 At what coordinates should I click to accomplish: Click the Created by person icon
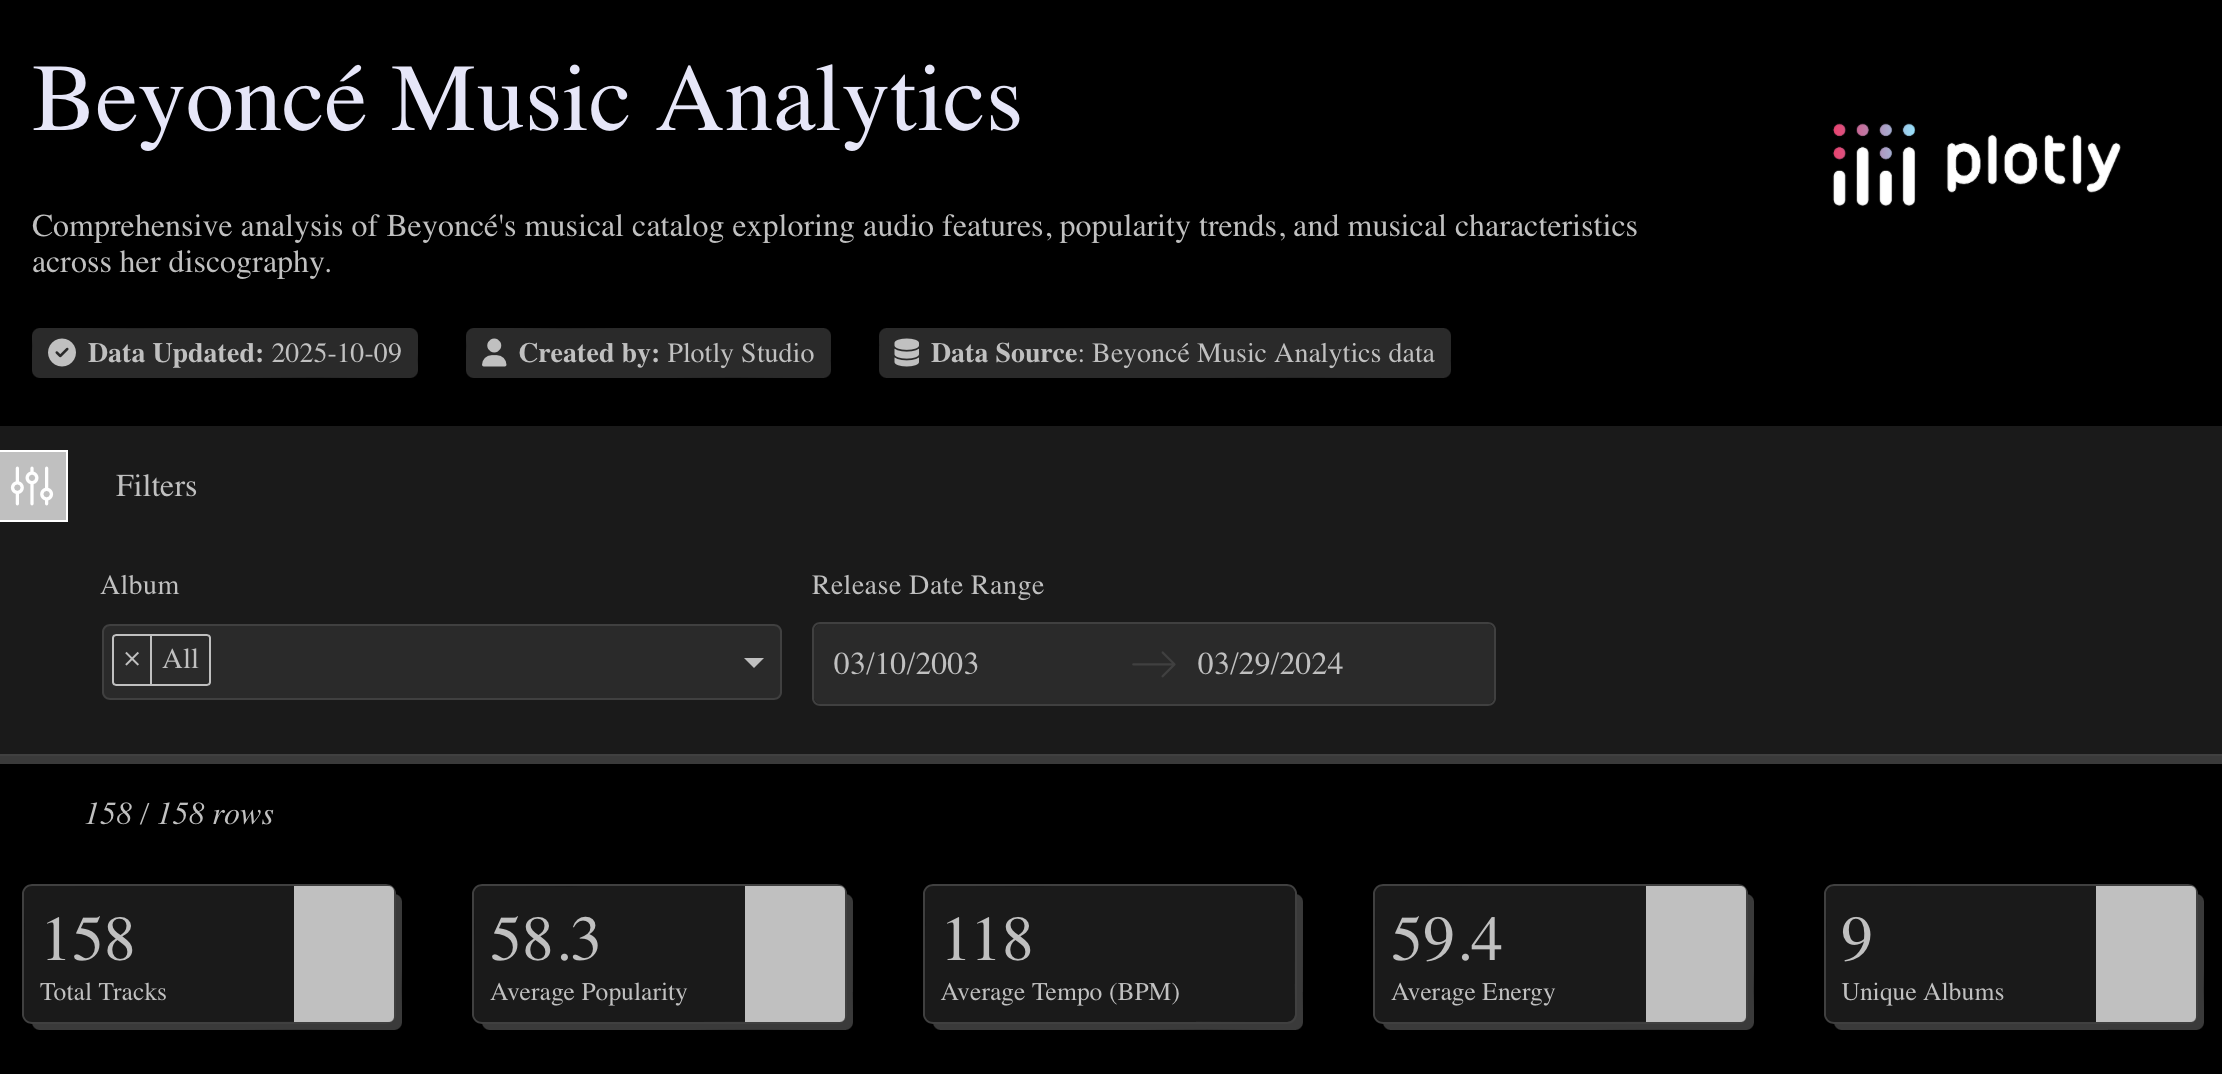(x=494, y=353)
